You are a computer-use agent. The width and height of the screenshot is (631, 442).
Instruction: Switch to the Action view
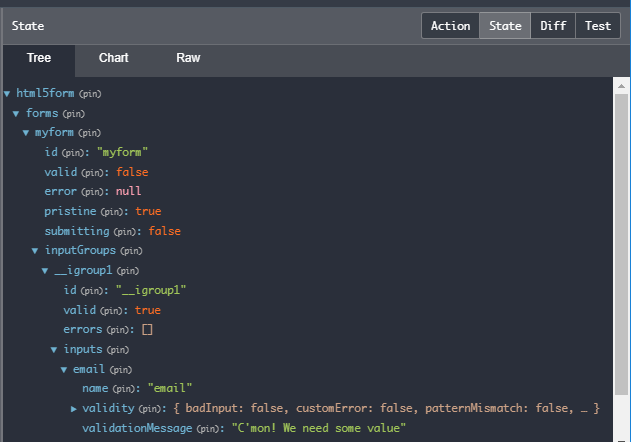coord(450,26)
